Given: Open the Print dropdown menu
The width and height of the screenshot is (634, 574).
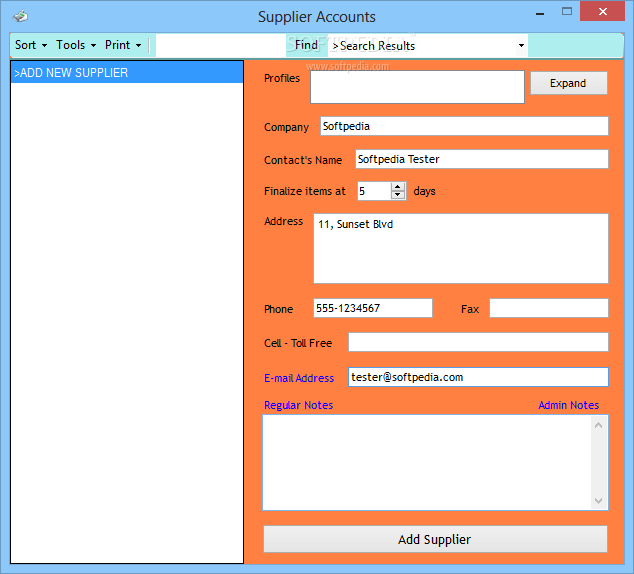Looking at the screenshot, I should pos(123,45).
